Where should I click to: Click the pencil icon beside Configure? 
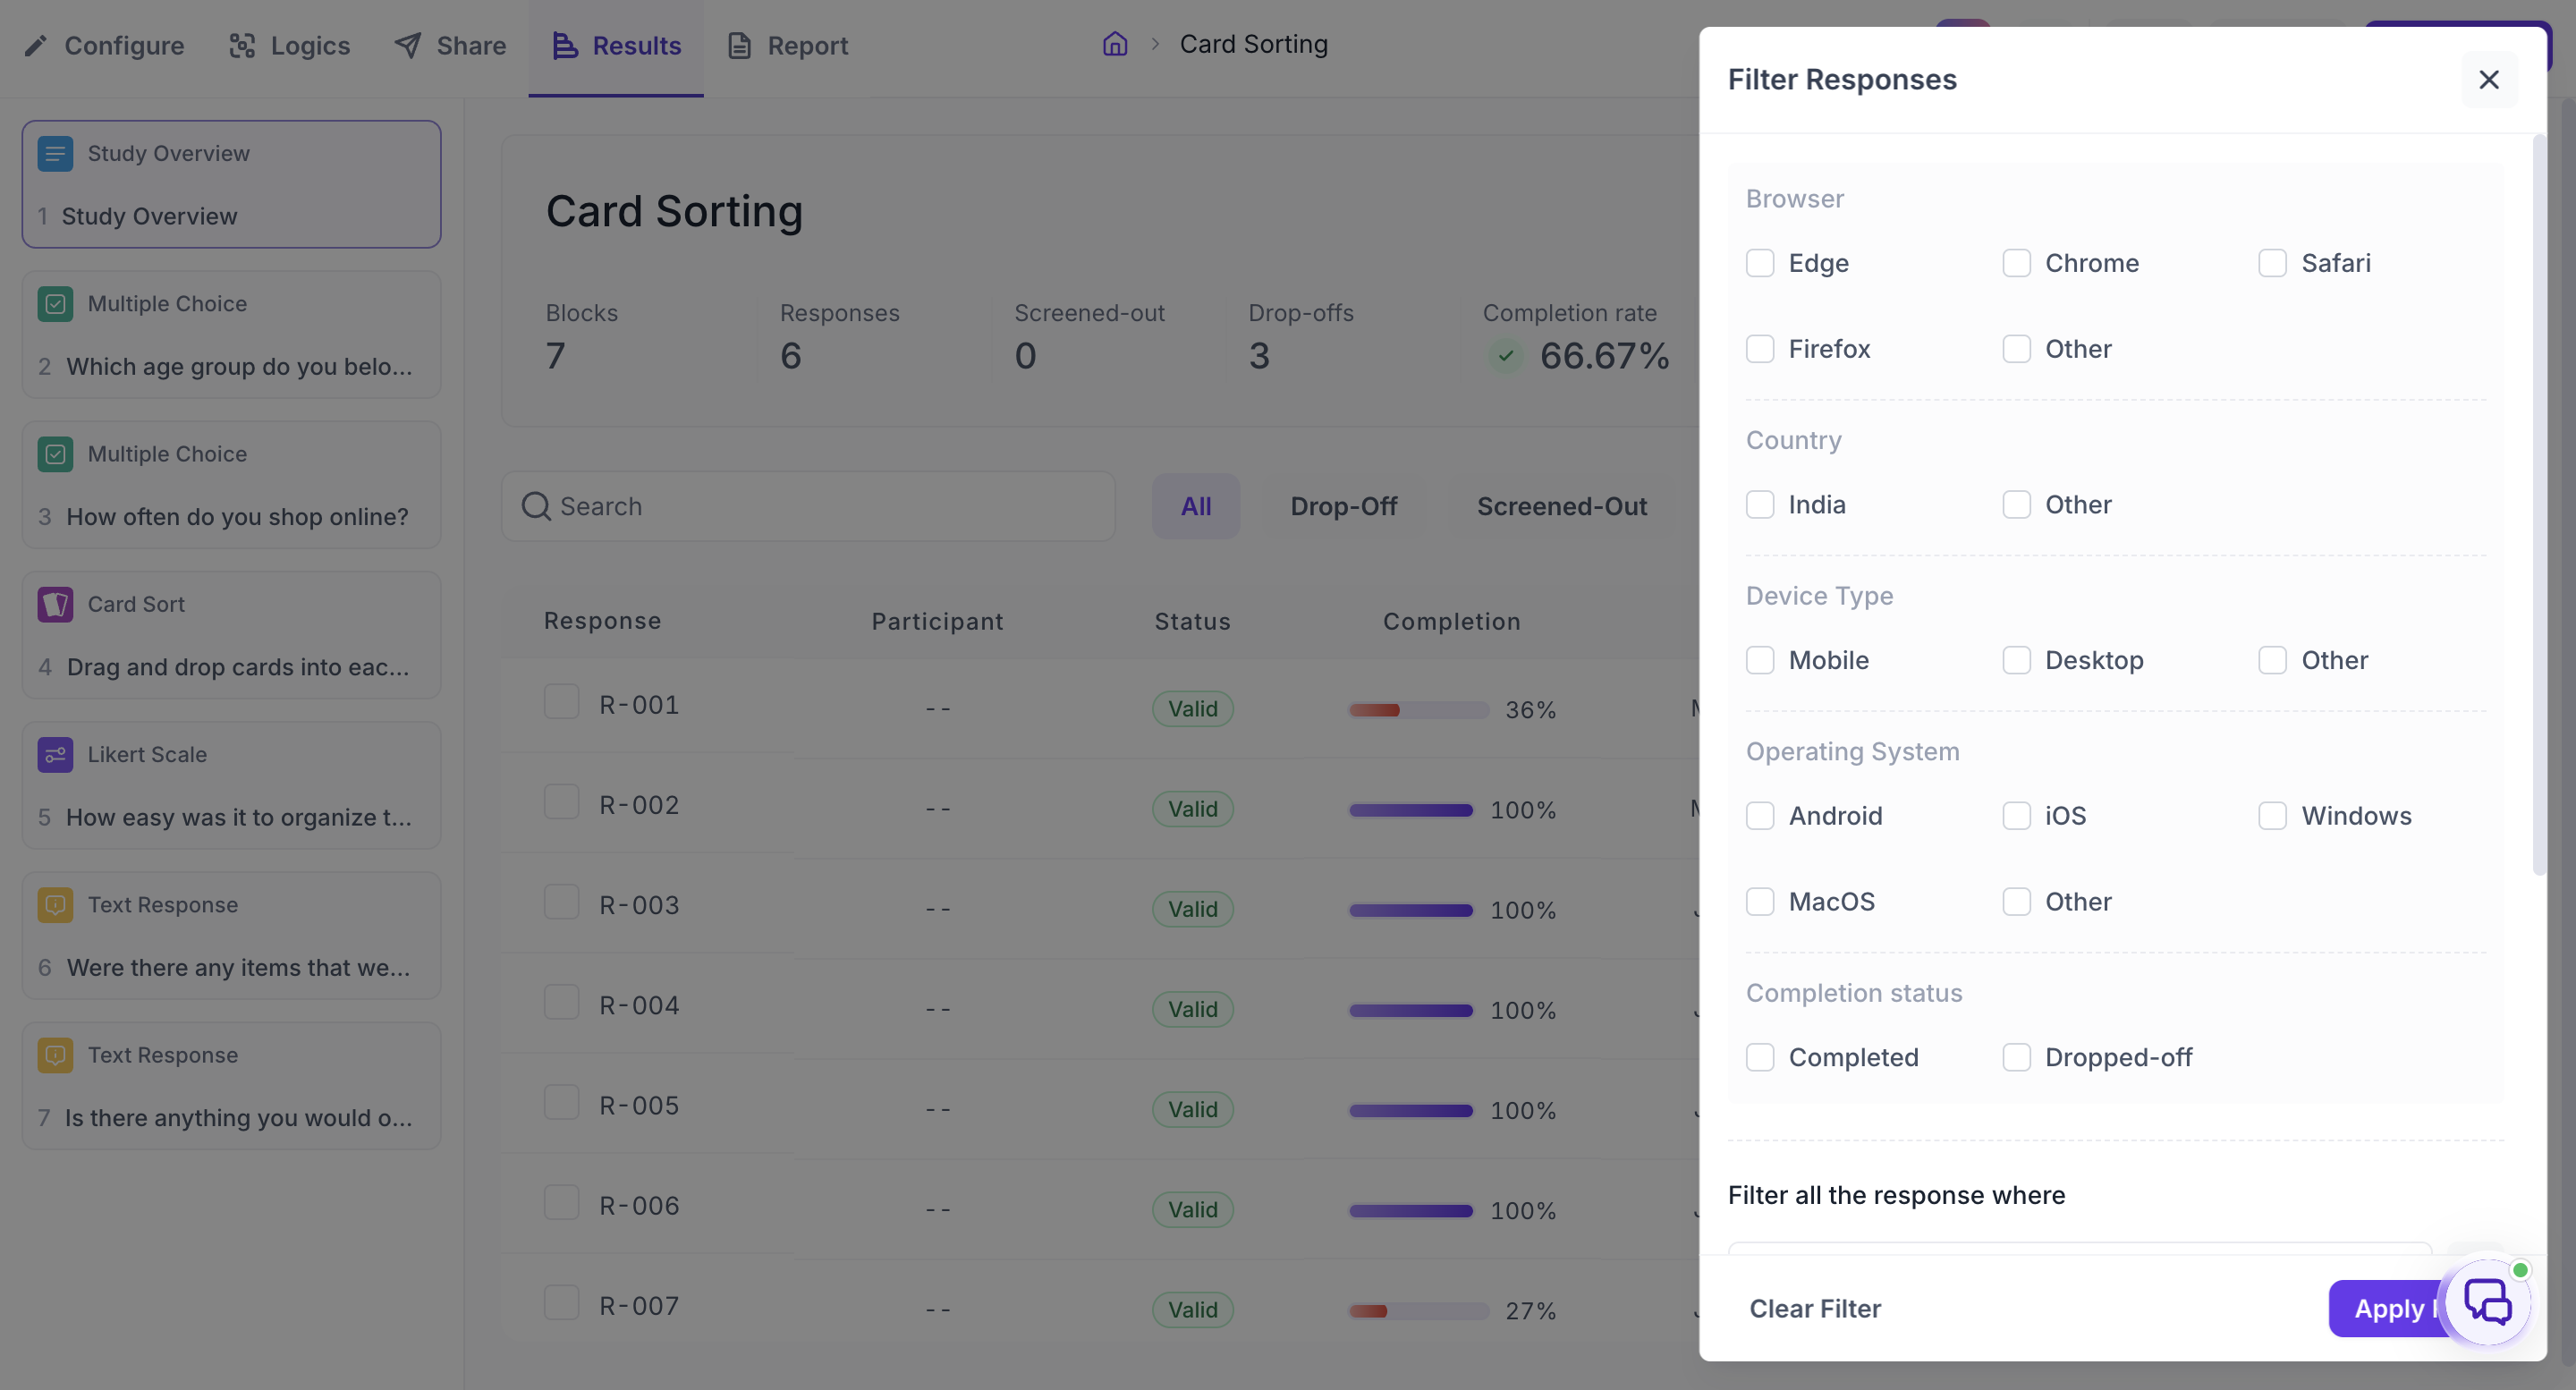point(36,45)
